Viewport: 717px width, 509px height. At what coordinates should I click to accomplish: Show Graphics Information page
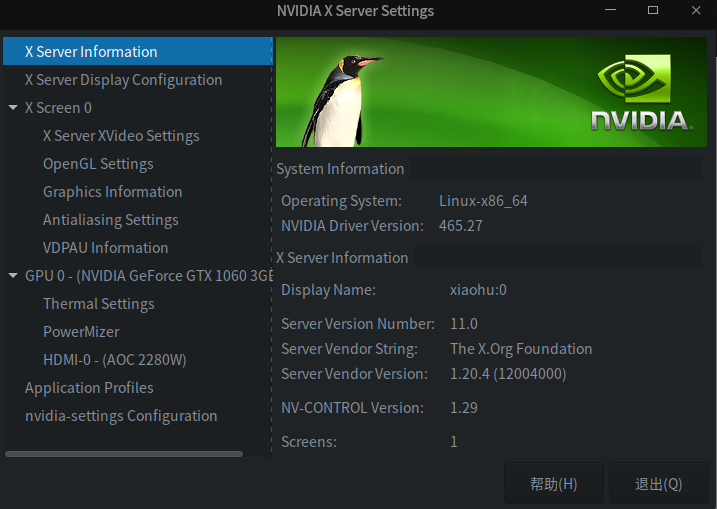112,191
